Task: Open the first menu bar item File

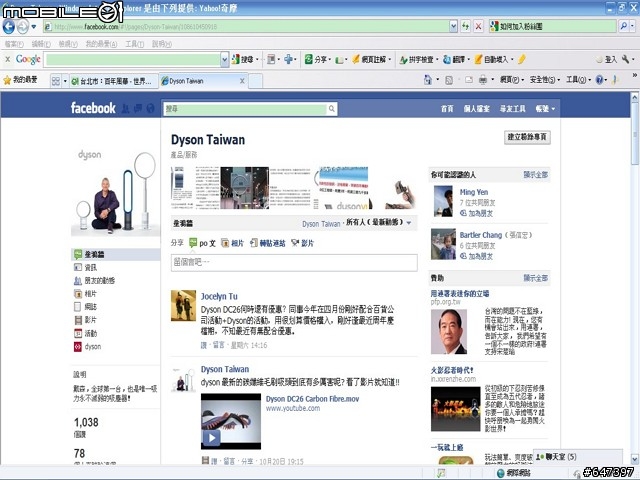Action: tap(14, 44)
